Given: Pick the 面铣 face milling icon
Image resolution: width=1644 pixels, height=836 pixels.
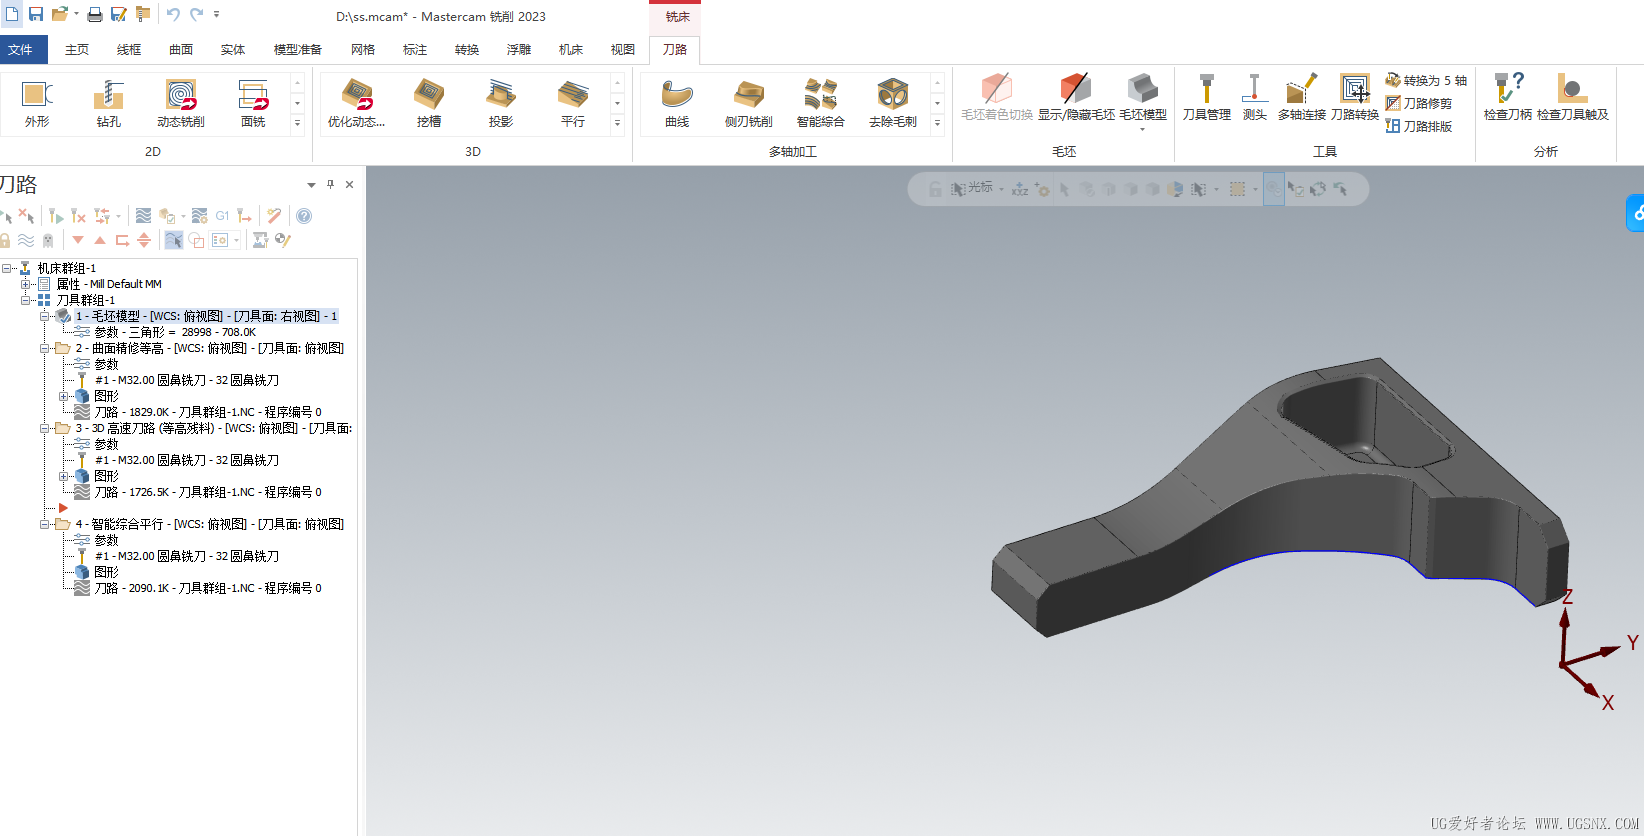Looking at the screenshot, I should tap(253, 104).
